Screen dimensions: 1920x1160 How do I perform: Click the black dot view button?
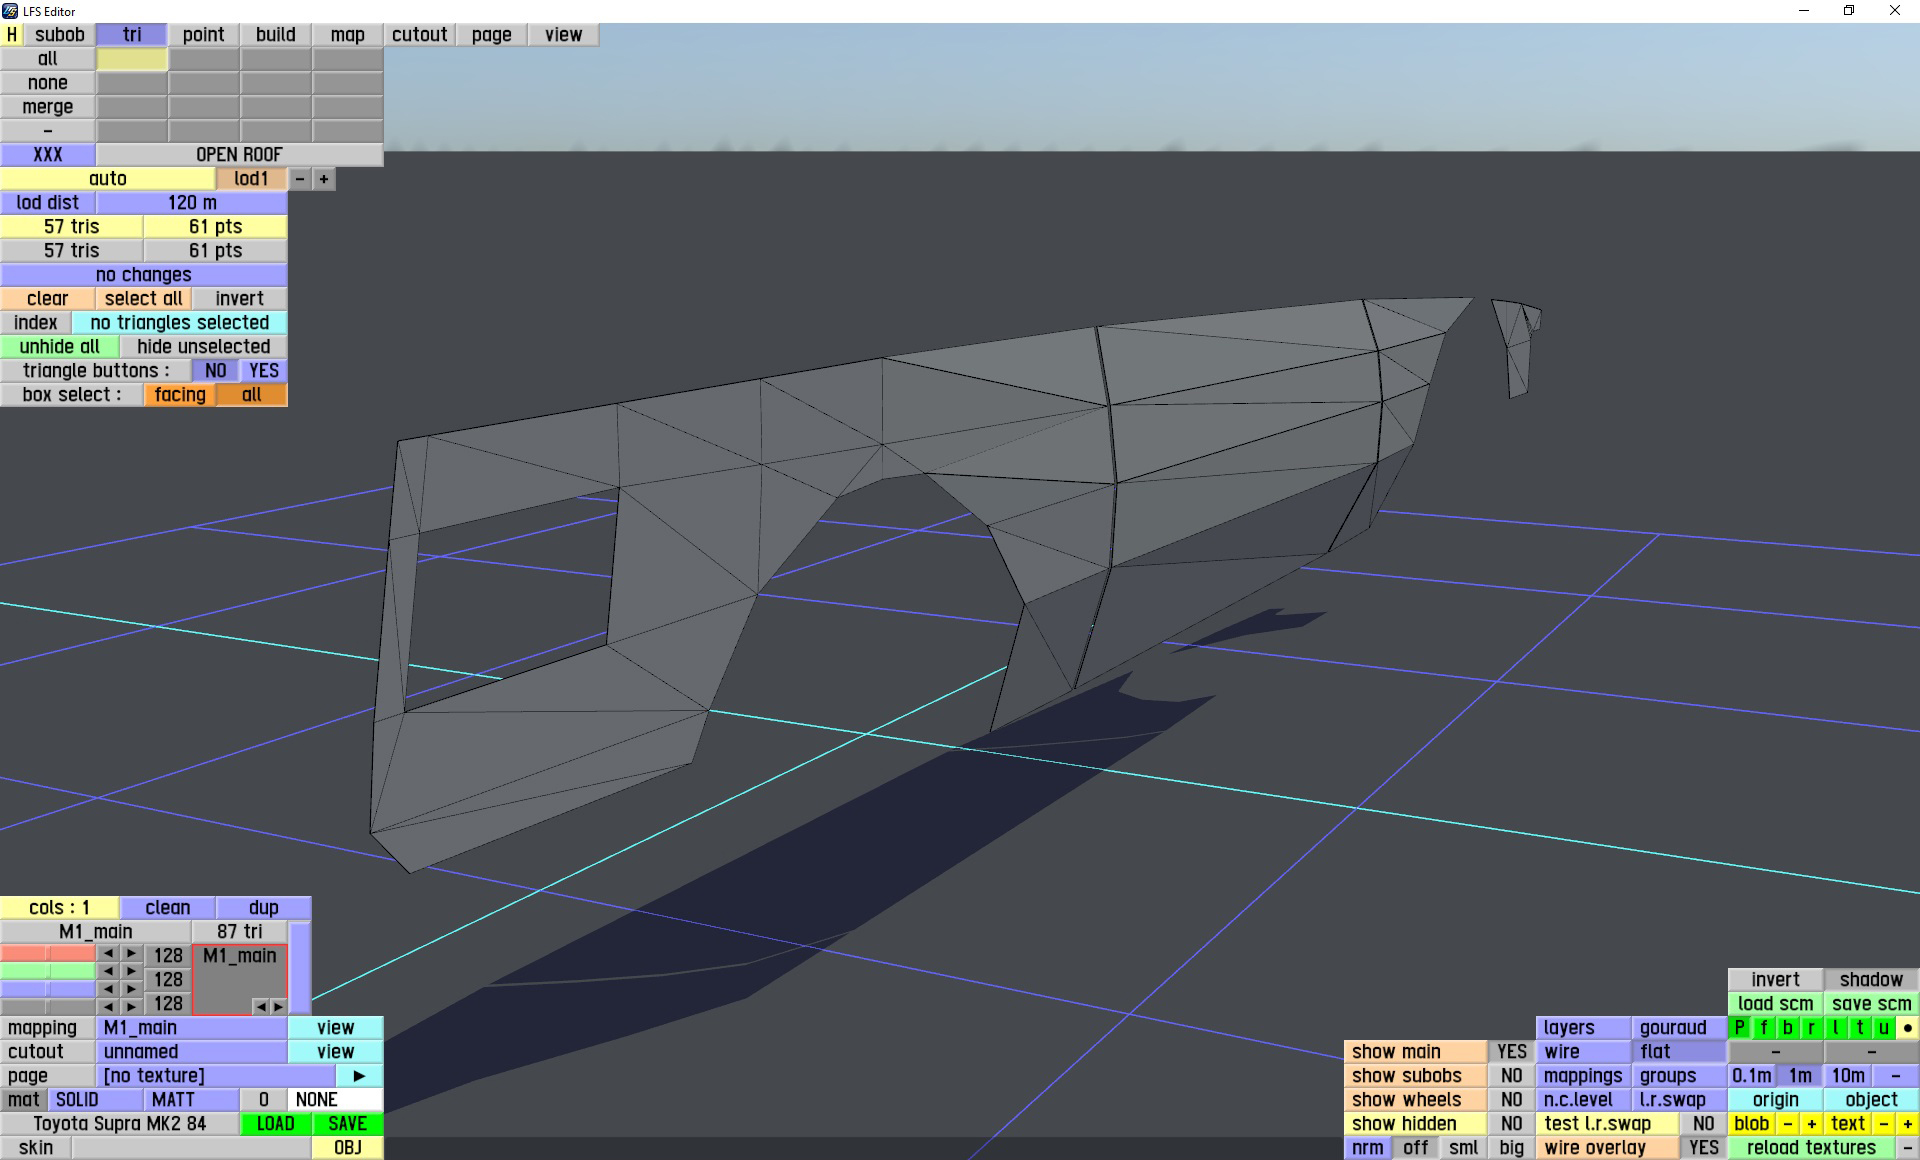pos(1907,1028)
